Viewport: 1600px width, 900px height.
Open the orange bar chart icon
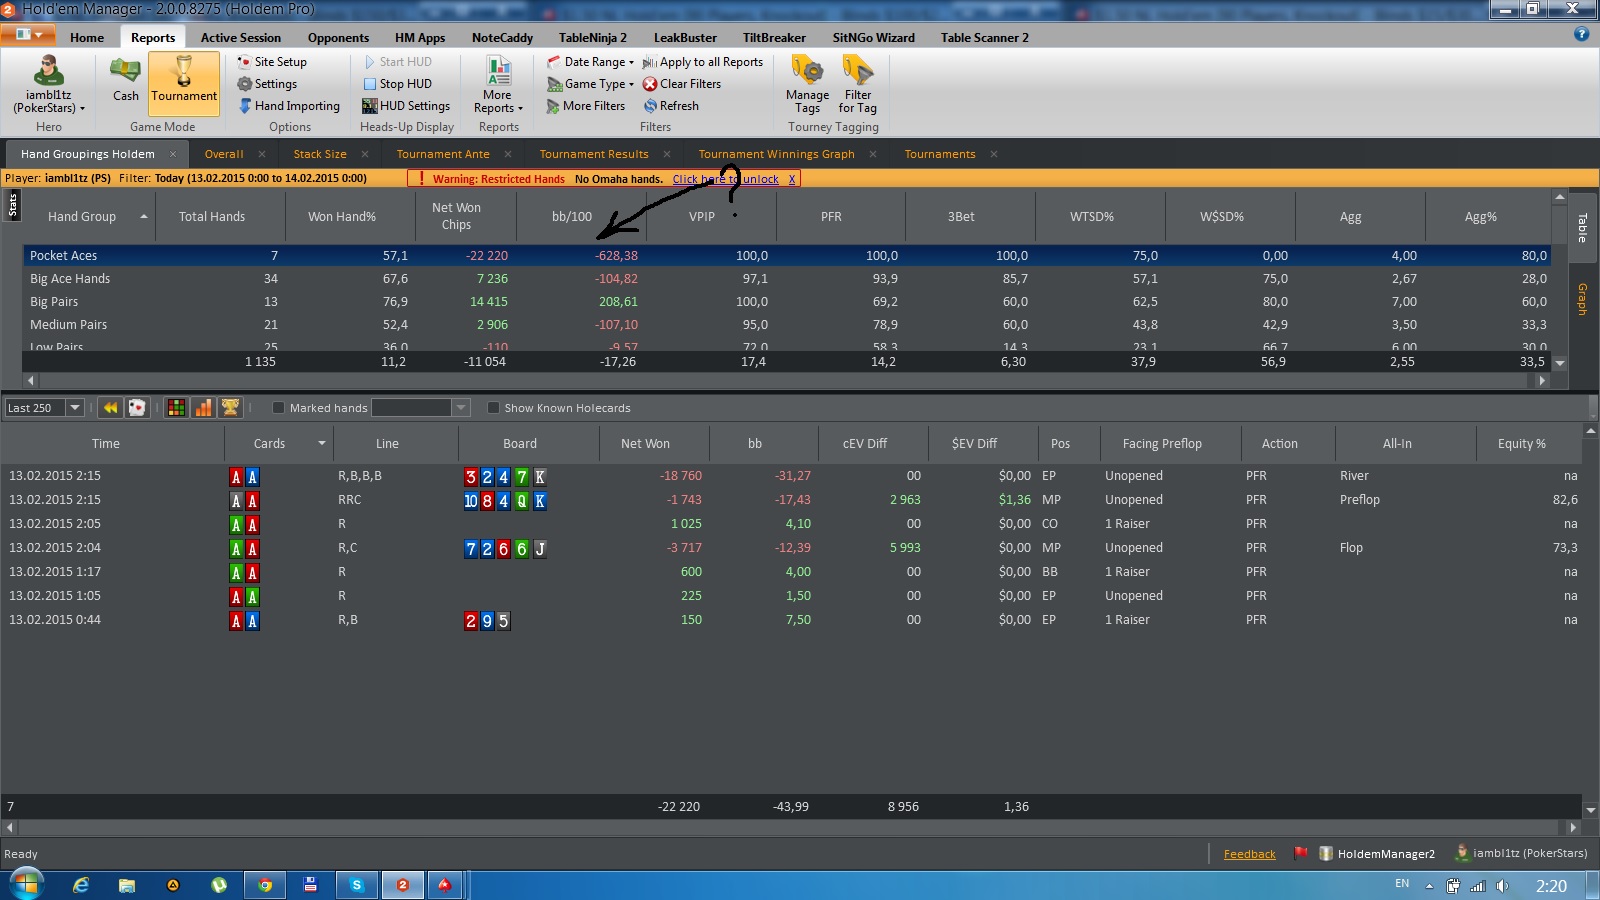point(203,408)
